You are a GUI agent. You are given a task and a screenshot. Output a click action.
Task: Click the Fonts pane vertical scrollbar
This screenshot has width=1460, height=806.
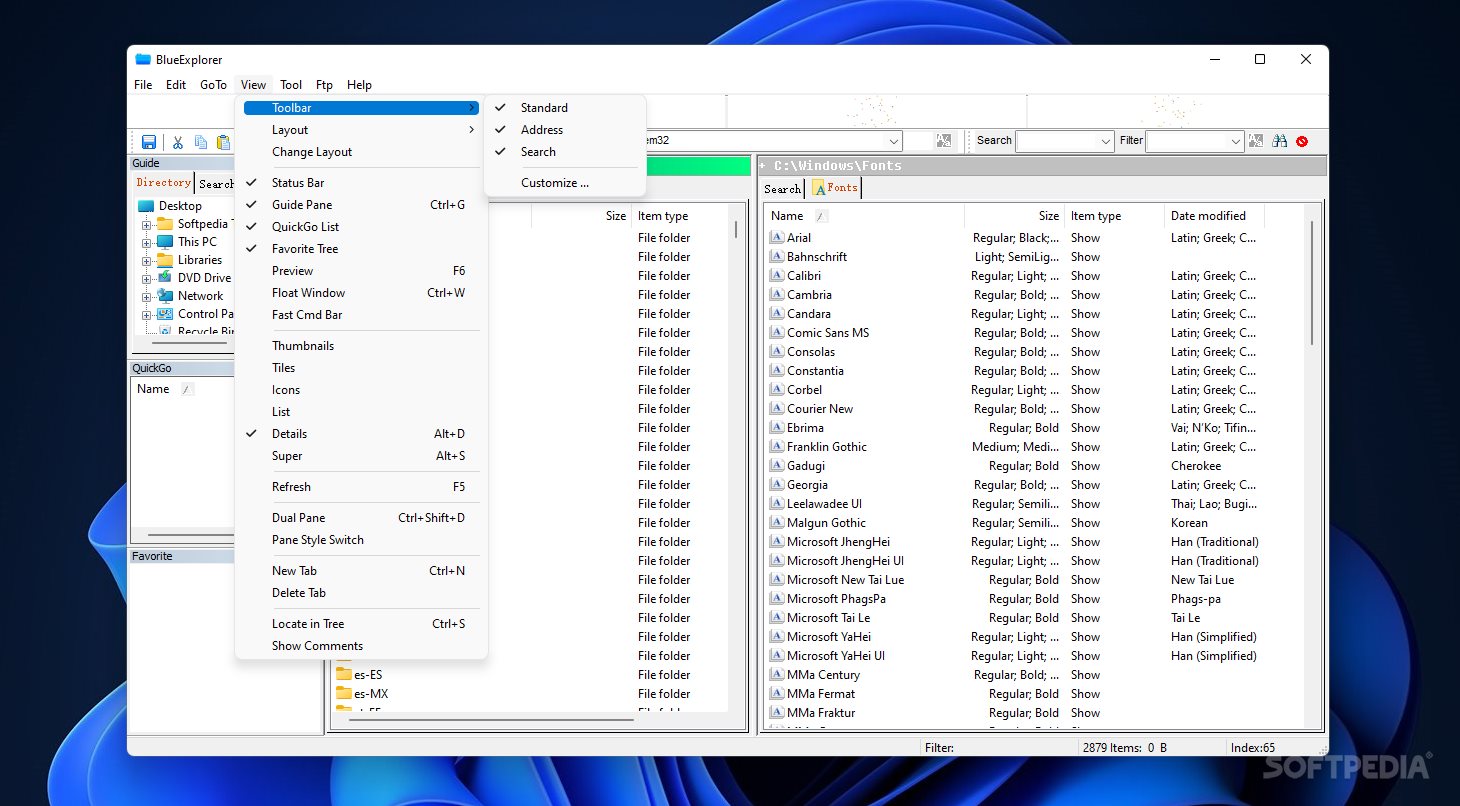tap(1312, 282)
